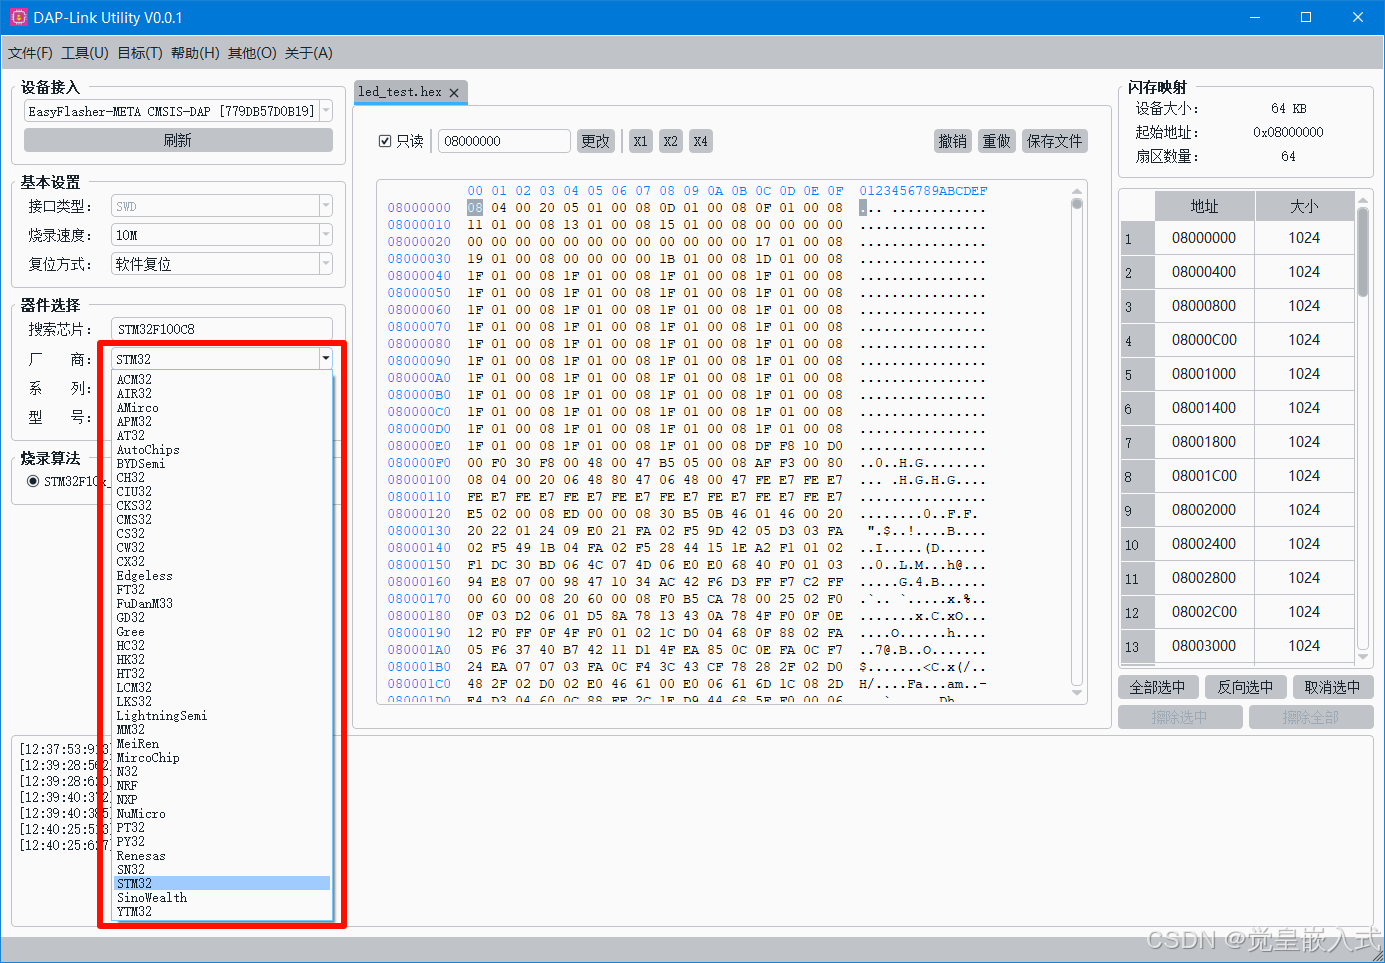
Task: Collapse the 厂商 STM32 dropdown arrow
Action: coord(325,359)
